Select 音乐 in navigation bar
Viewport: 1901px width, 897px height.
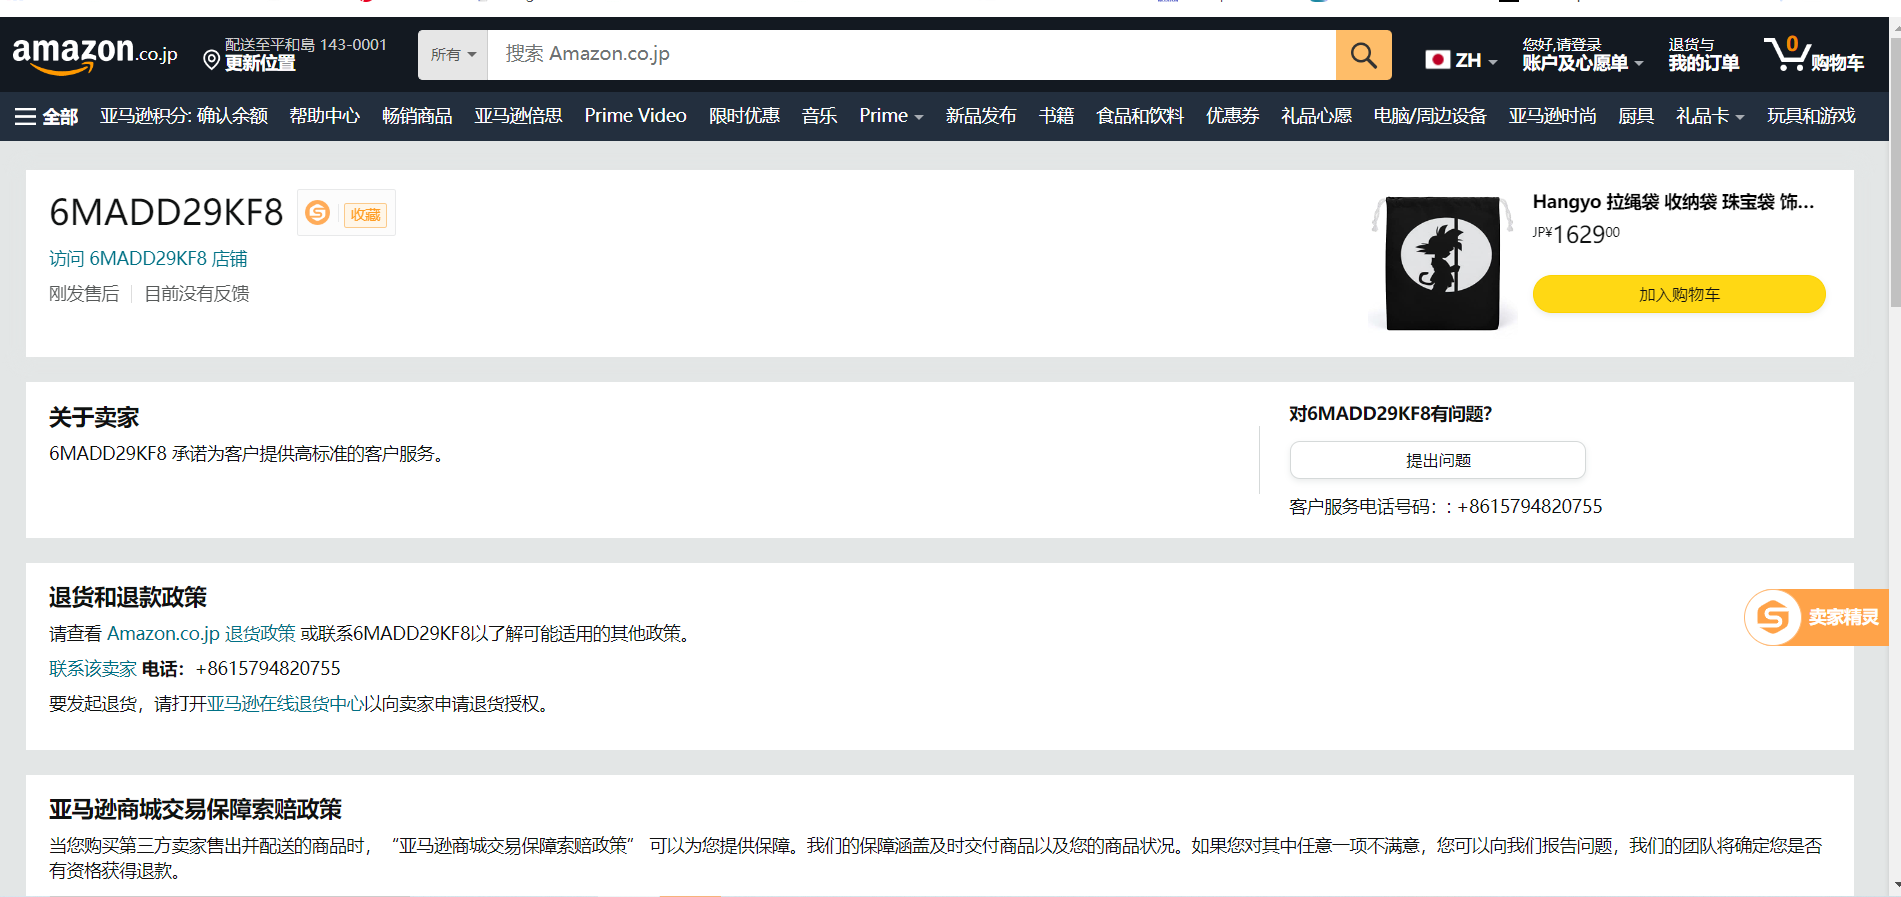click(819, 116)
